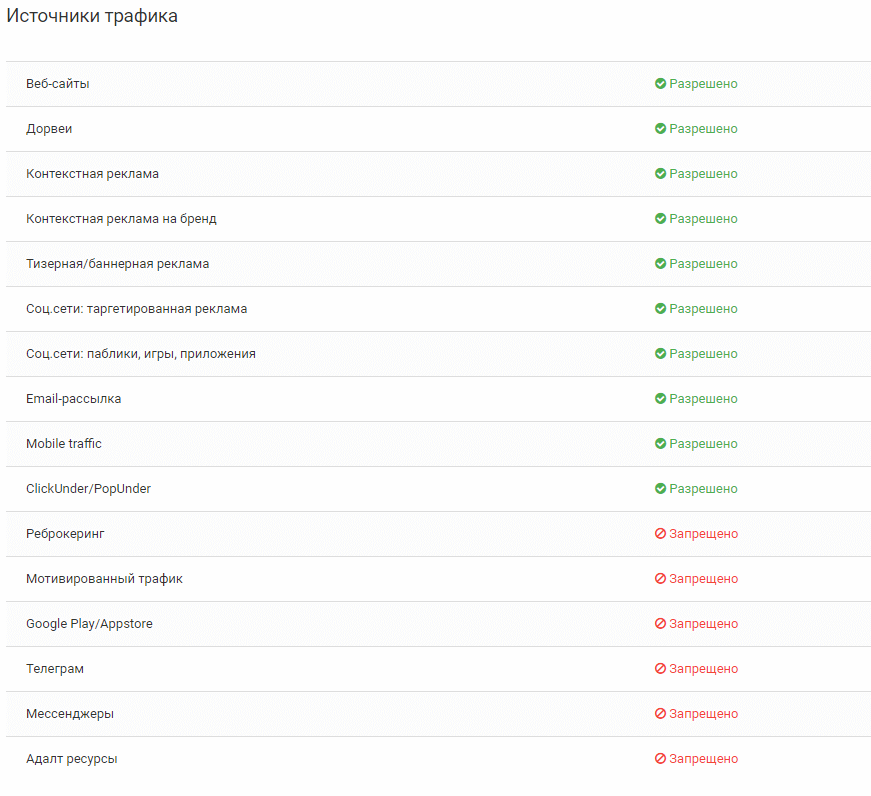Click the Мотивированный трафик label
Image resolution: width=871 pixels, height=796 pixels.
tap(104, 579)
